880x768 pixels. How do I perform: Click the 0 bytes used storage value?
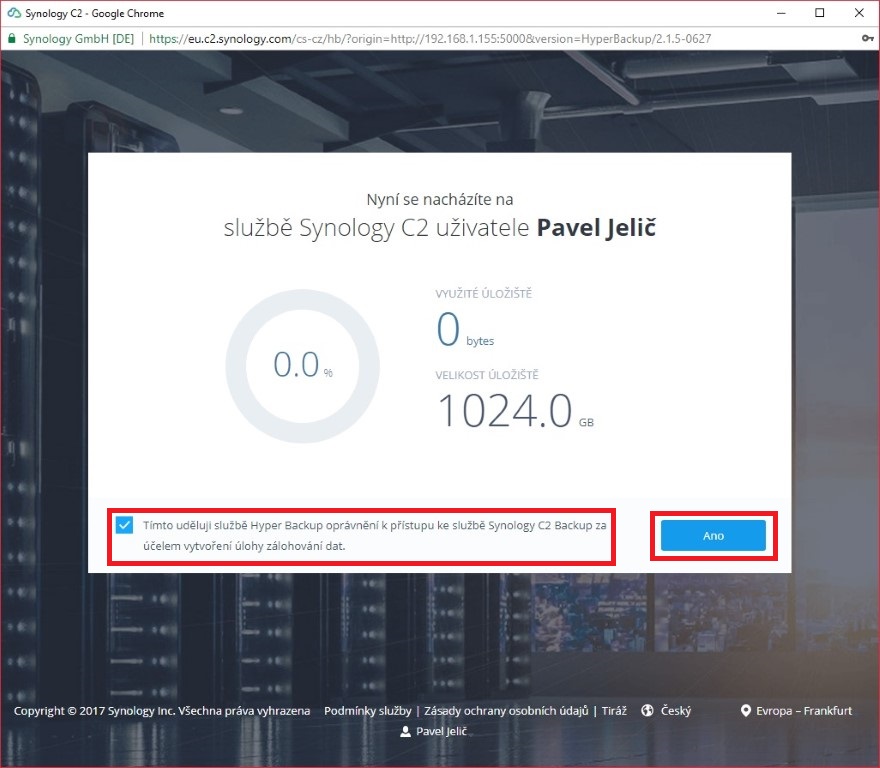[465, 330]
